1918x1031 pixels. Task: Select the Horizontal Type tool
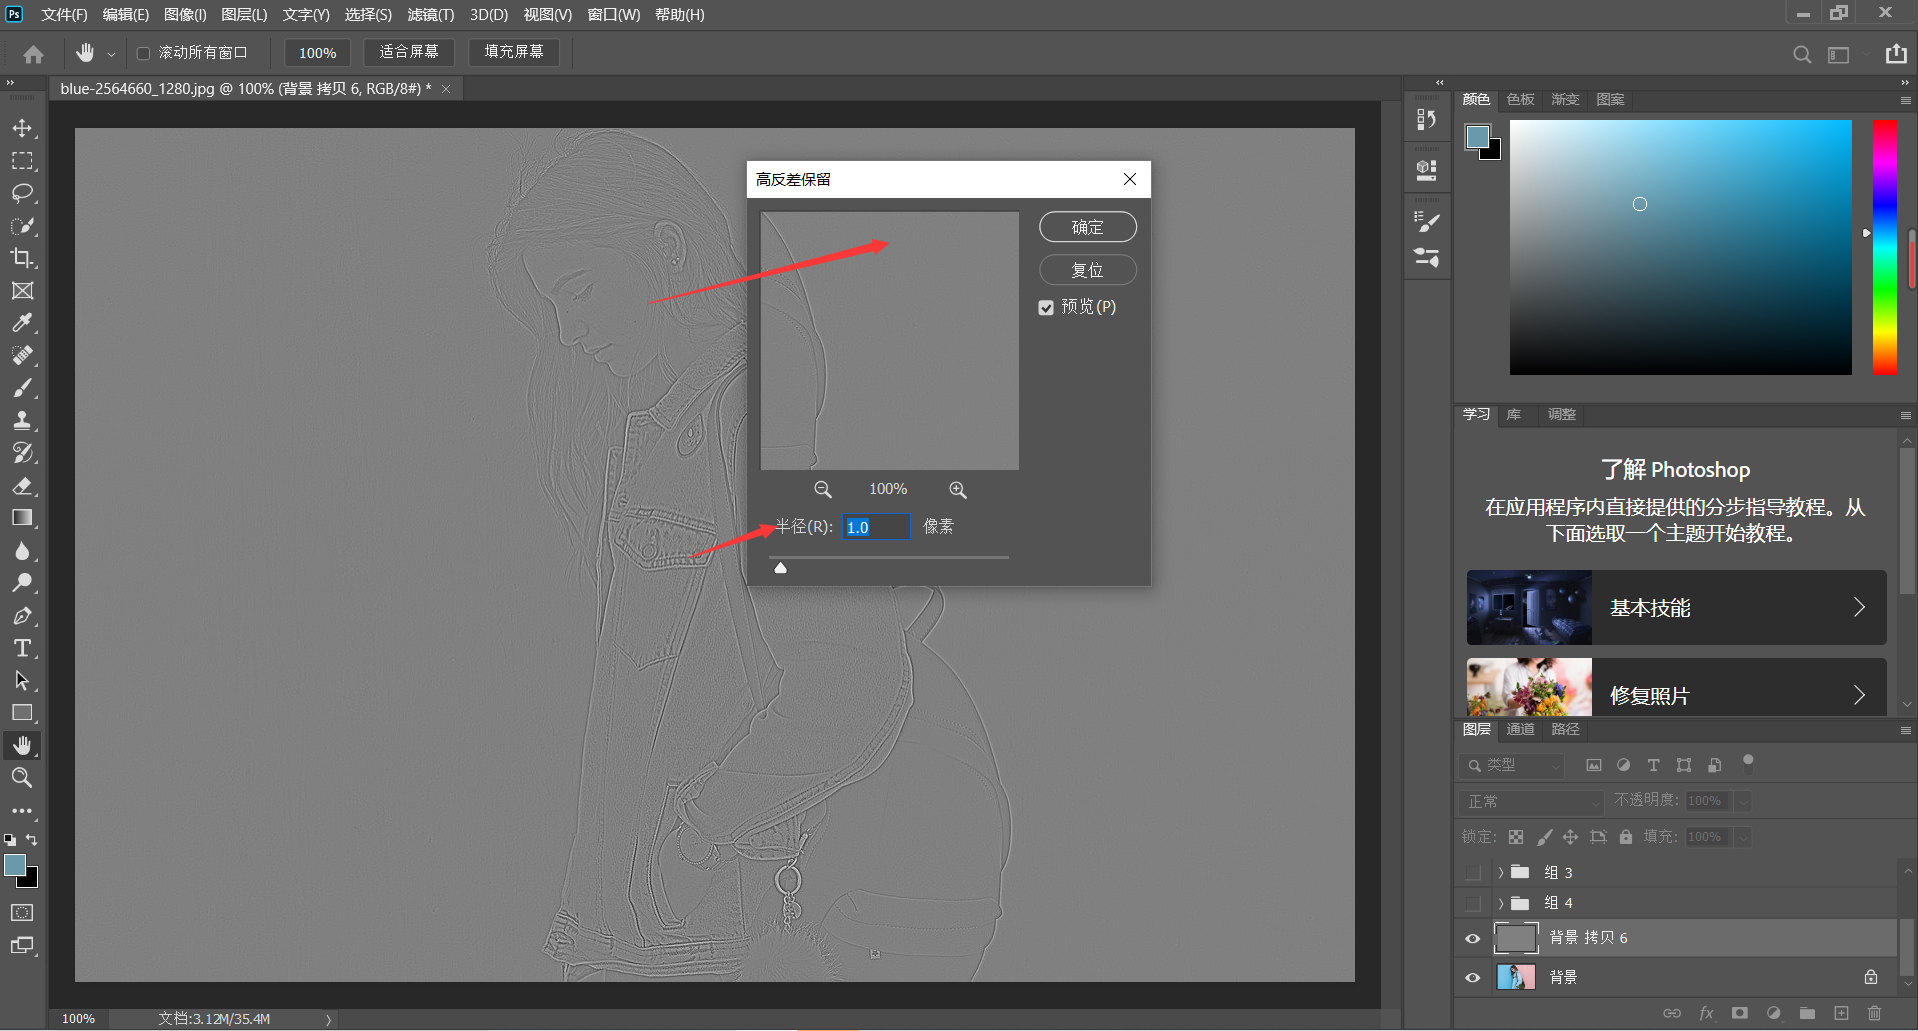[22, 648]
